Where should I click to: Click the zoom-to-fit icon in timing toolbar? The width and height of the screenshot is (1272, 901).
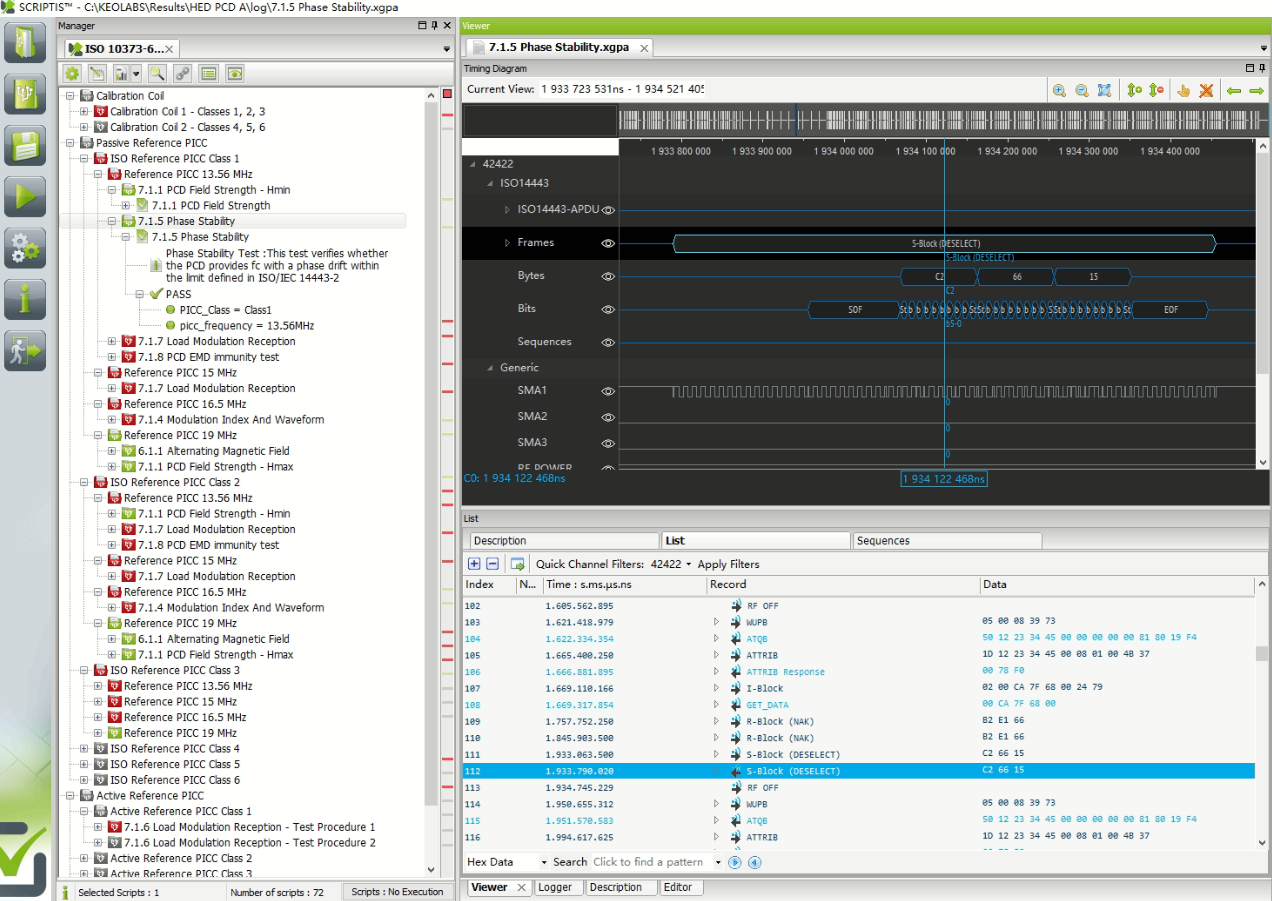1104,90
